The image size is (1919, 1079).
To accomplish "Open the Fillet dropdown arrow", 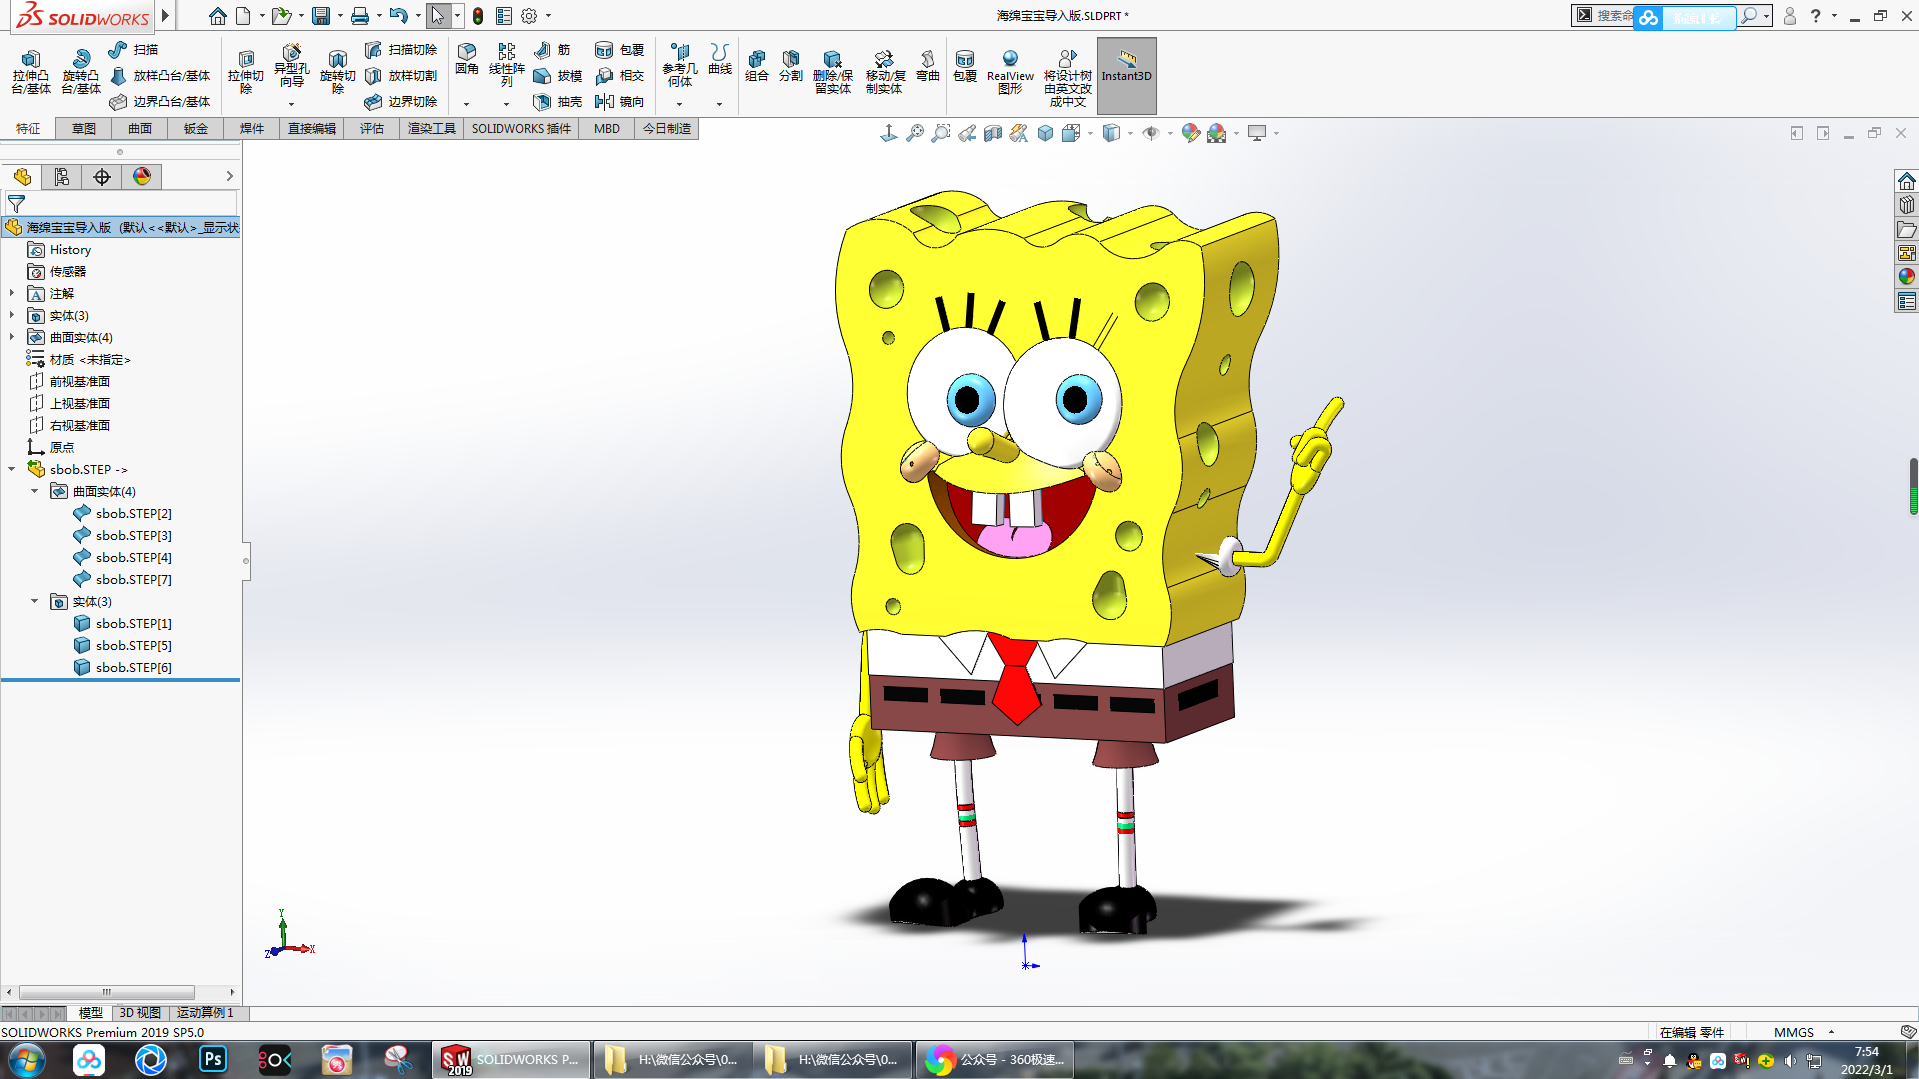I will pyautogui.click(x=466, y=104).
